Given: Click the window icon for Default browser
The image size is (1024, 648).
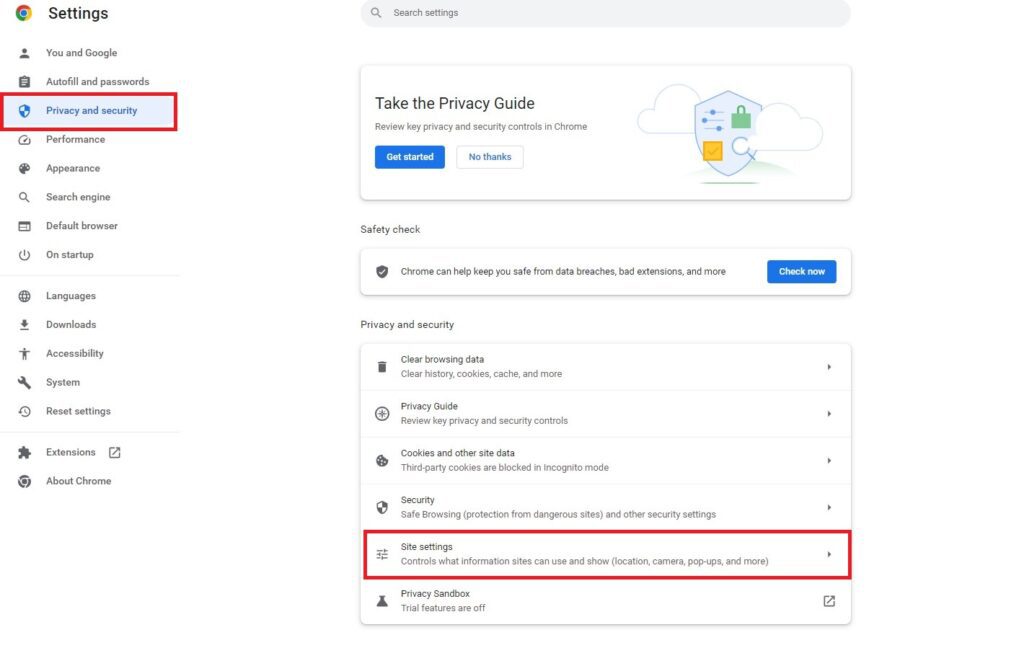Looking at the screenshot, I should click(x=24, y=226).
